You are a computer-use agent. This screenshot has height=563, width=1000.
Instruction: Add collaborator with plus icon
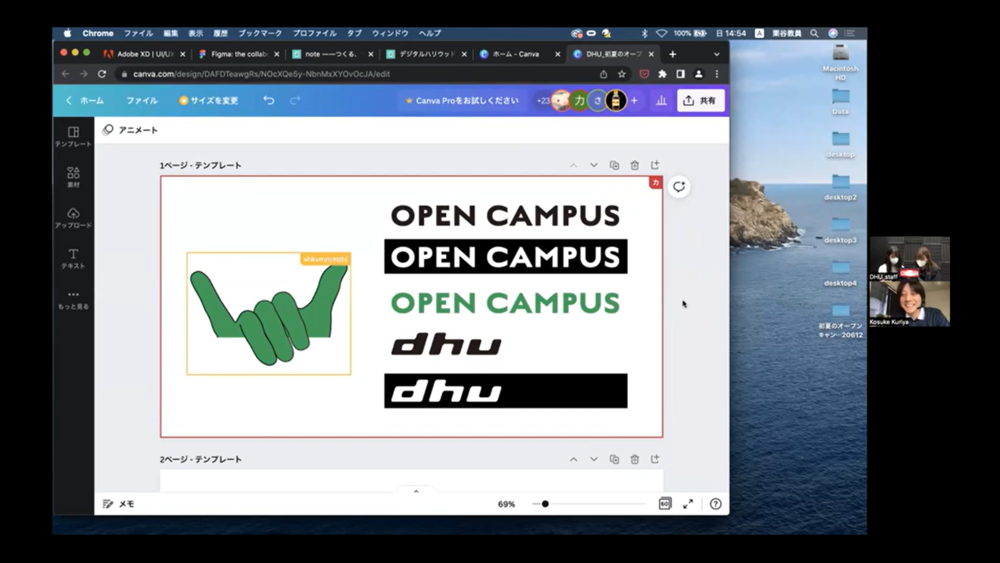point(634,100)
